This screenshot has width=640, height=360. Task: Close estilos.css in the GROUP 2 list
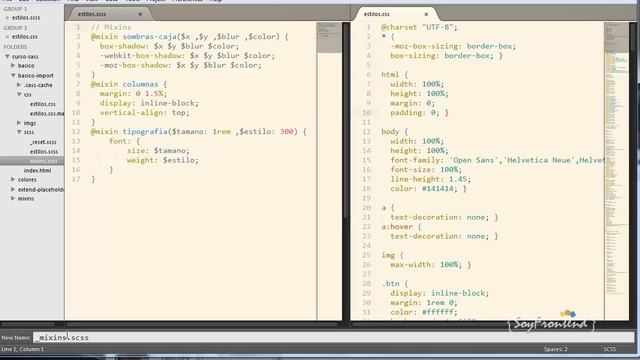coord(7,37)
